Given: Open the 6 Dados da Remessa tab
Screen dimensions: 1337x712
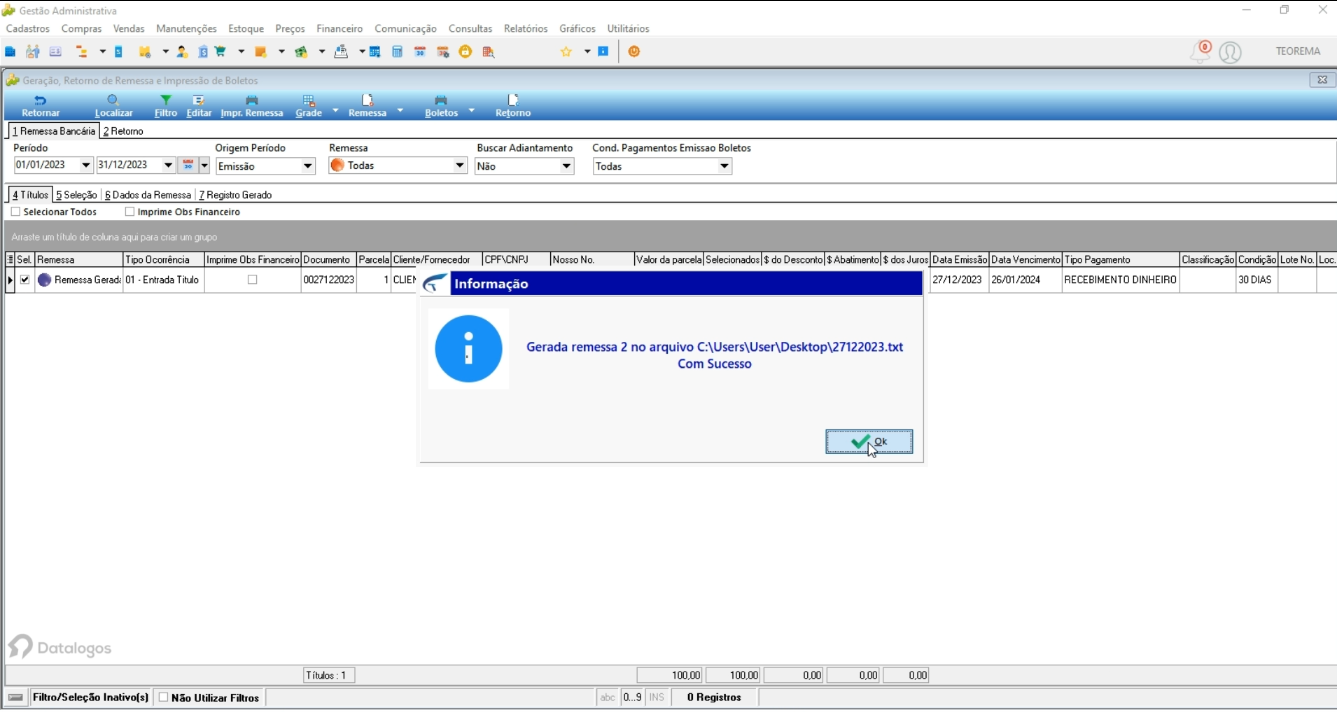Looking at the screenshot, I should pos(148,195).
